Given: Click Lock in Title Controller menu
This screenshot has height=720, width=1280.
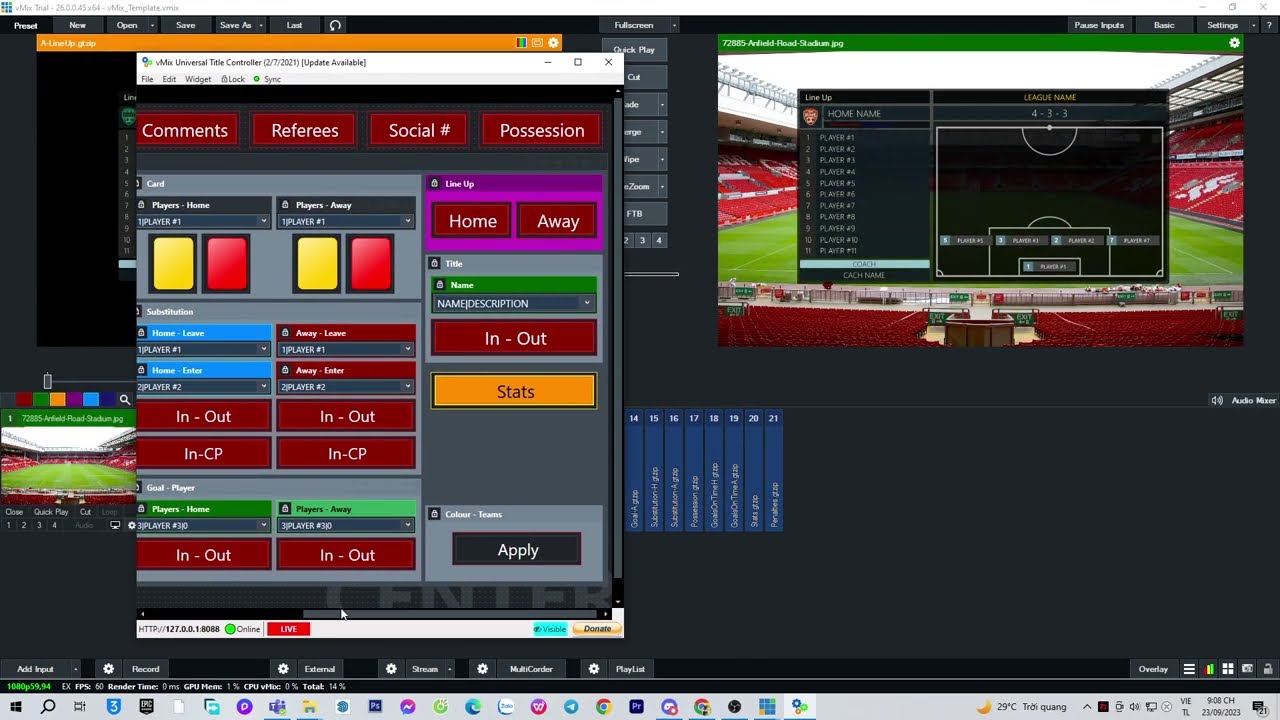Looking at the screenshot, I should point(233,79).
